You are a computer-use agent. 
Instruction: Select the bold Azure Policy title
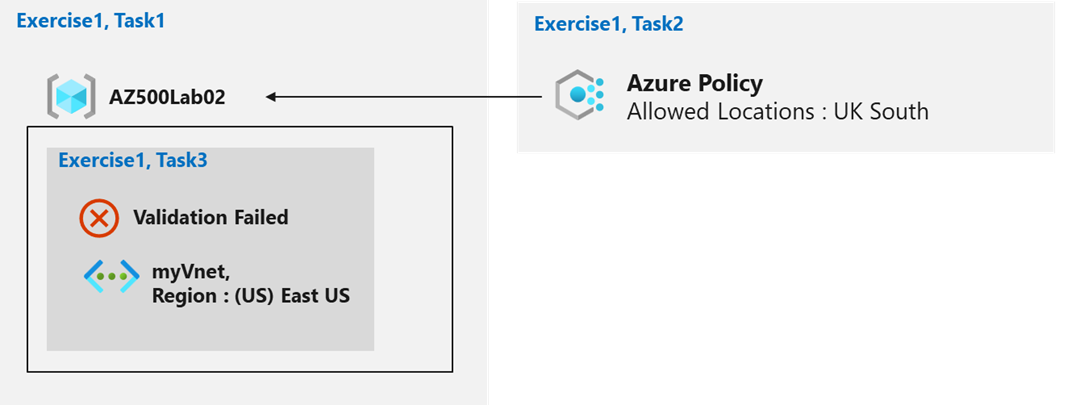tap(694, 83)
